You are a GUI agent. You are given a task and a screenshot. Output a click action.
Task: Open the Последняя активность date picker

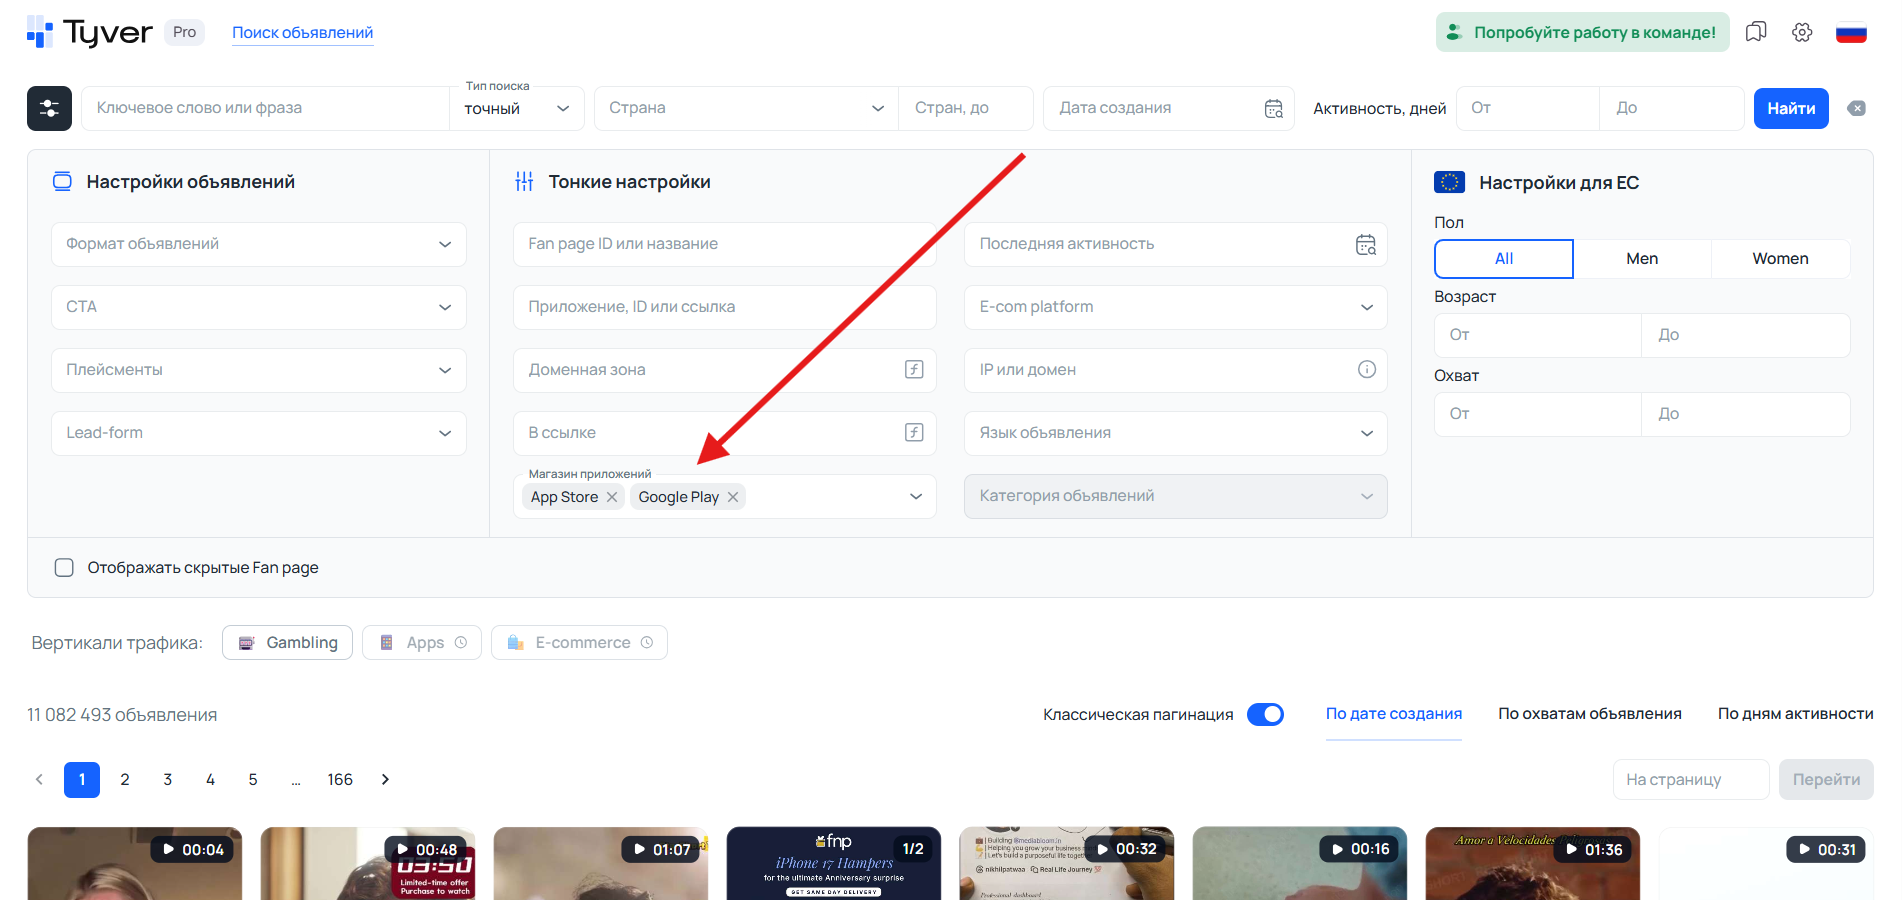coord(1366,244)
